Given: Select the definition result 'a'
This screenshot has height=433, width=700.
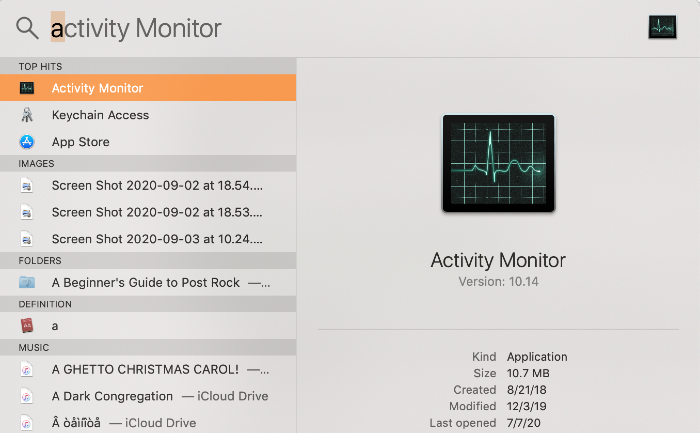Looking at the screenshot, I should point(148,326).
